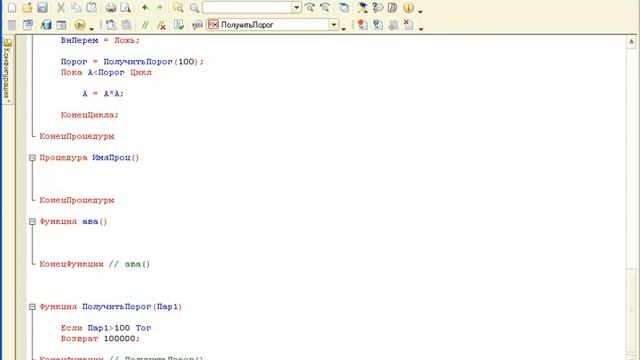Paste from the clipboard icon
Image resolution: width=640 pixels, height=360 pixels.
(92, 7)
